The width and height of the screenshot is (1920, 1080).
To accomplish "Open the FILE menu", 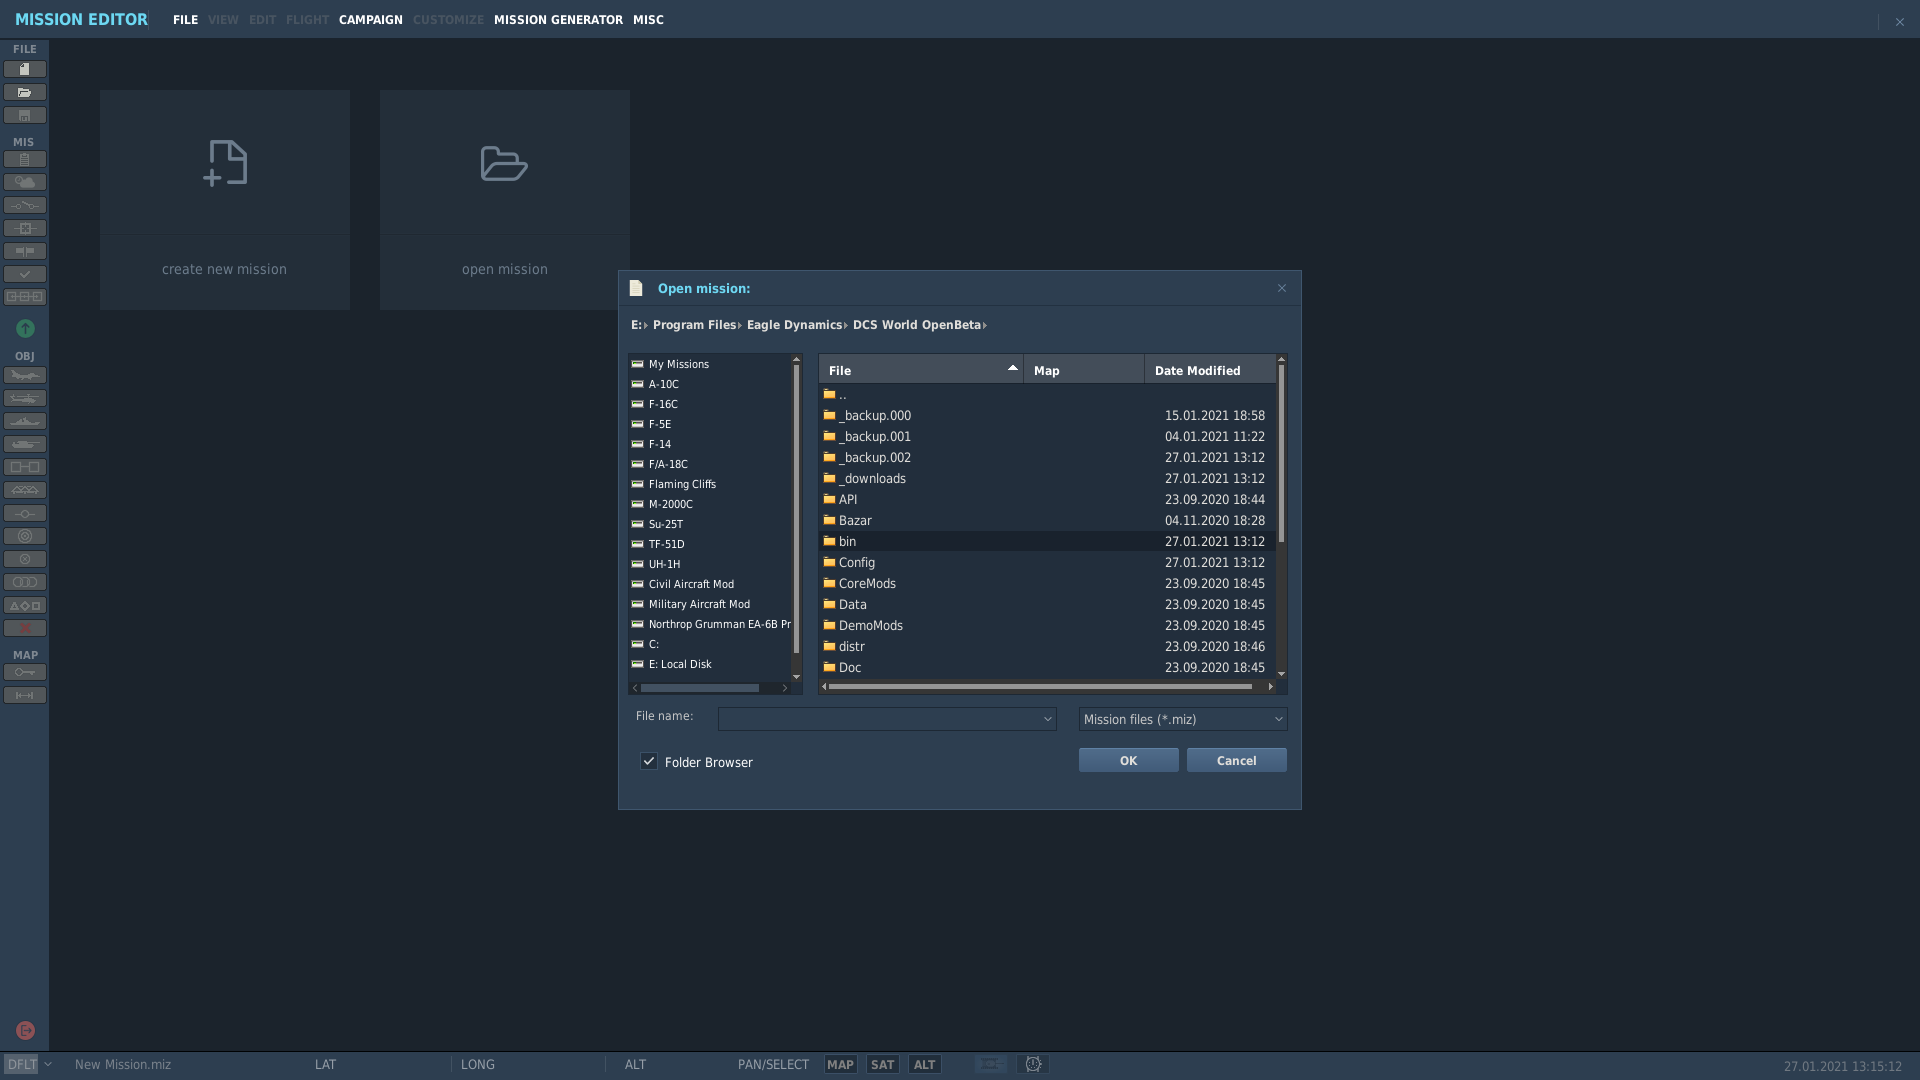I will point(185,20).
